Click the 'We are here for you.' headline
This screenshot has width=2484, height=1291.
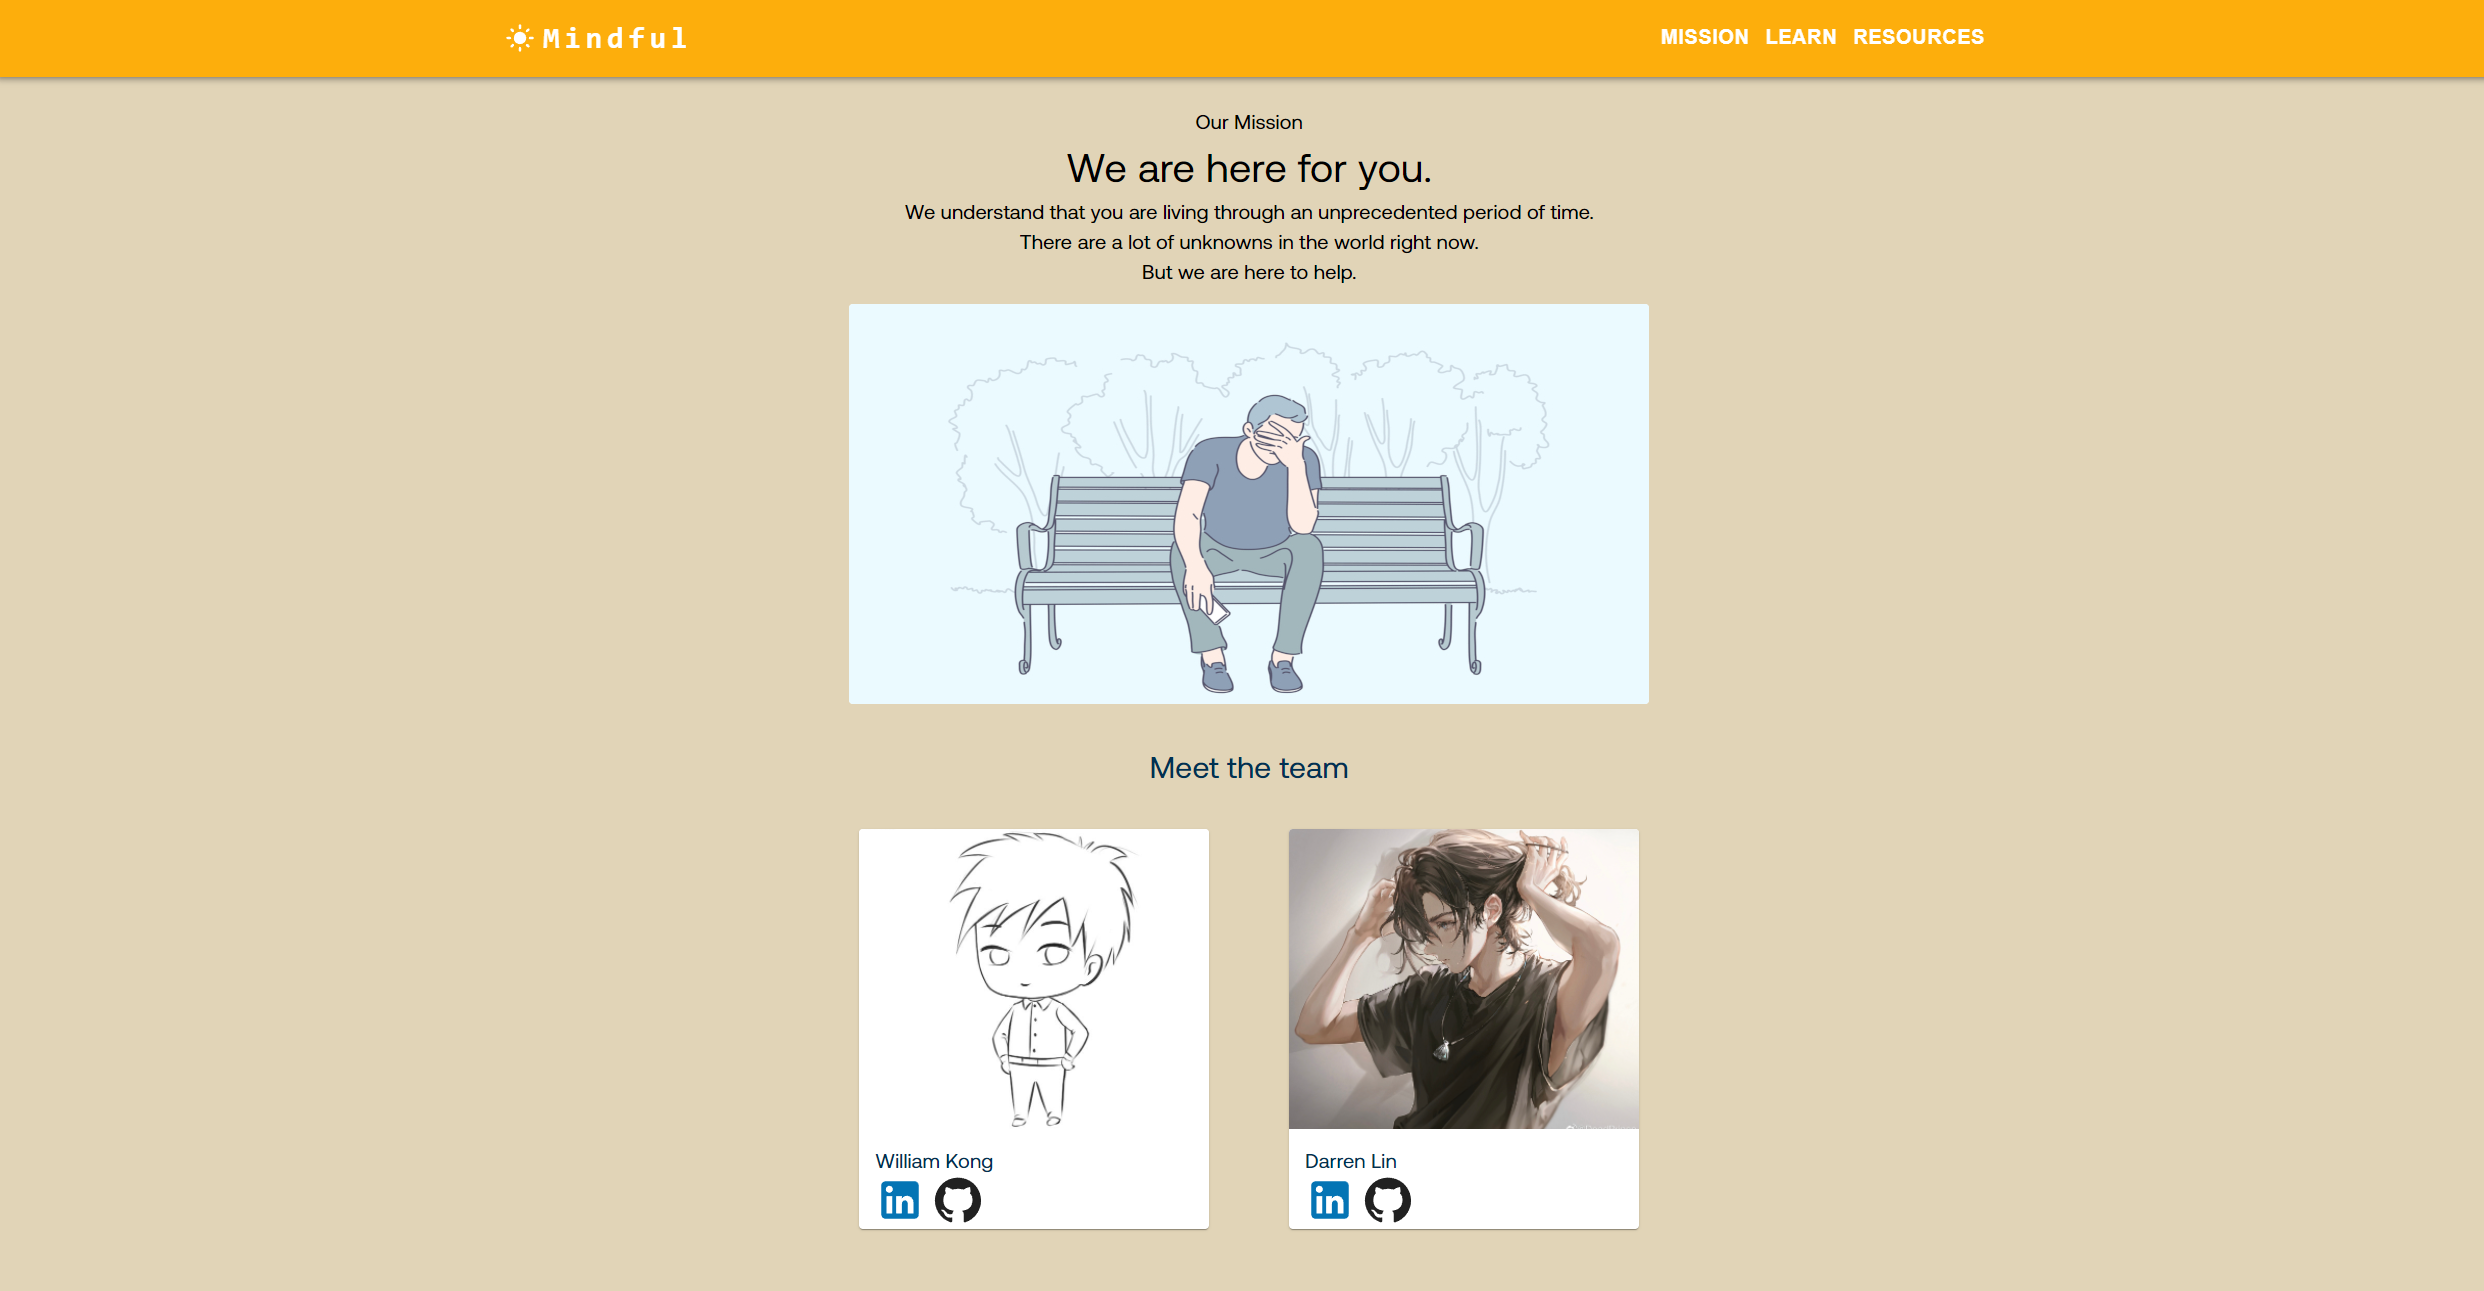point(1249,169)
